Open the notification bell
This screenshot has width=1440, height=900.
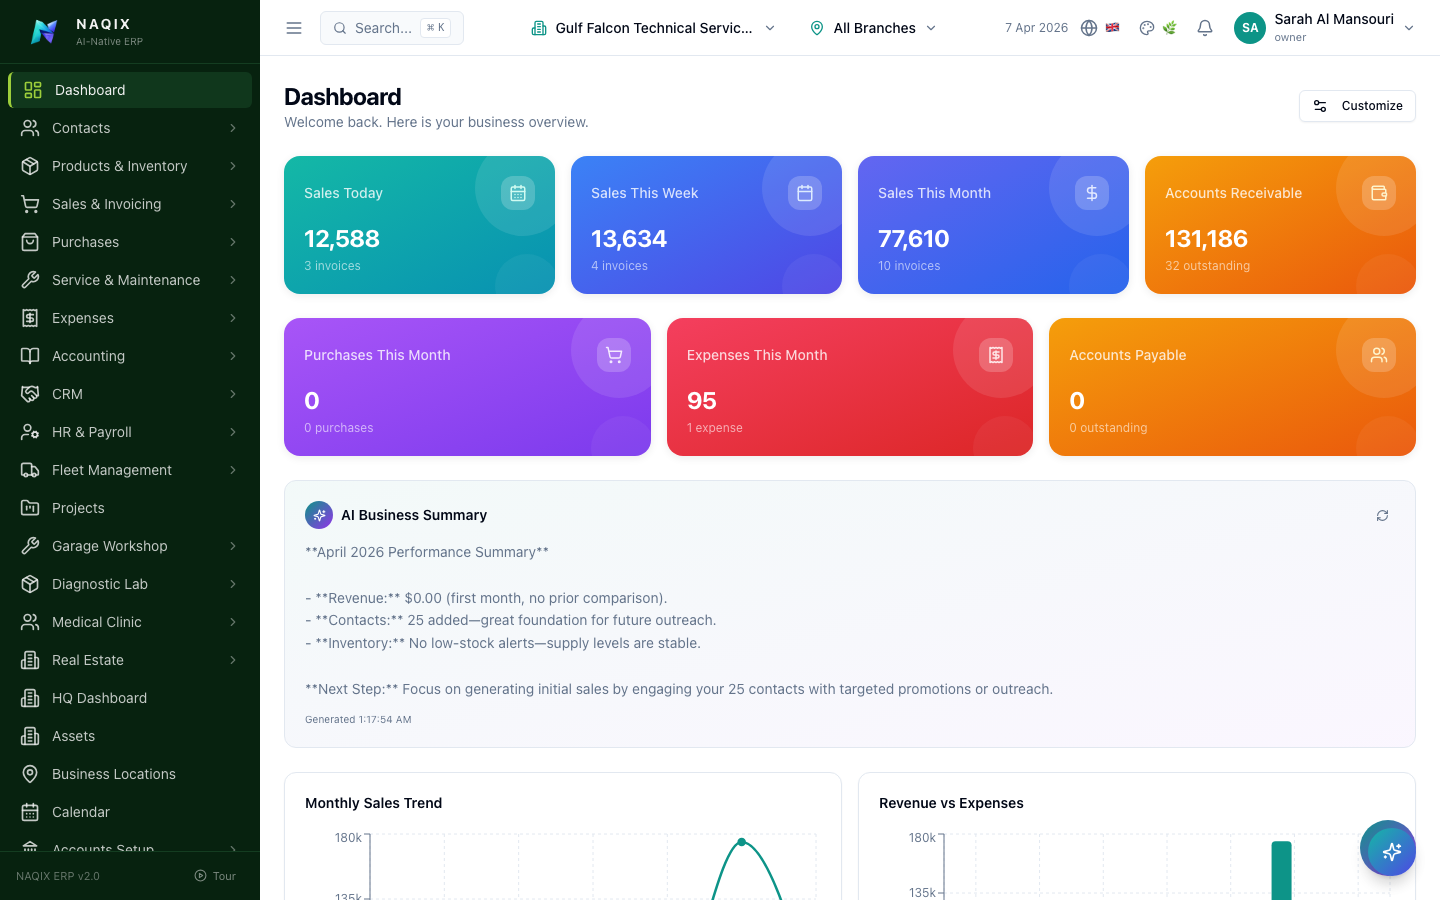tap(1204, 27)
